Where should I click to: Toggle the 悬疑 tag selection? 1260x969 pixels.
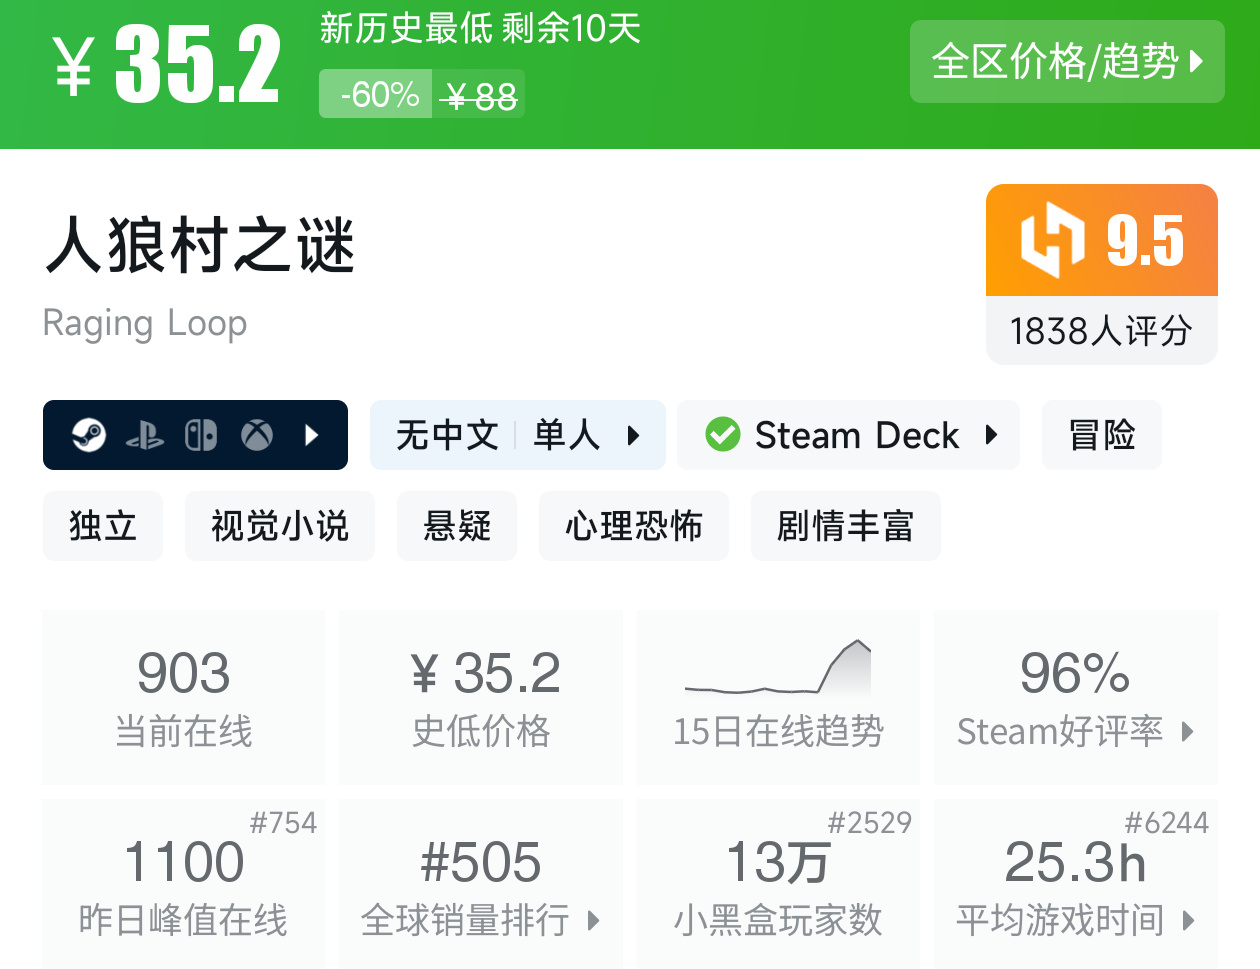click(x=457, y=526)
